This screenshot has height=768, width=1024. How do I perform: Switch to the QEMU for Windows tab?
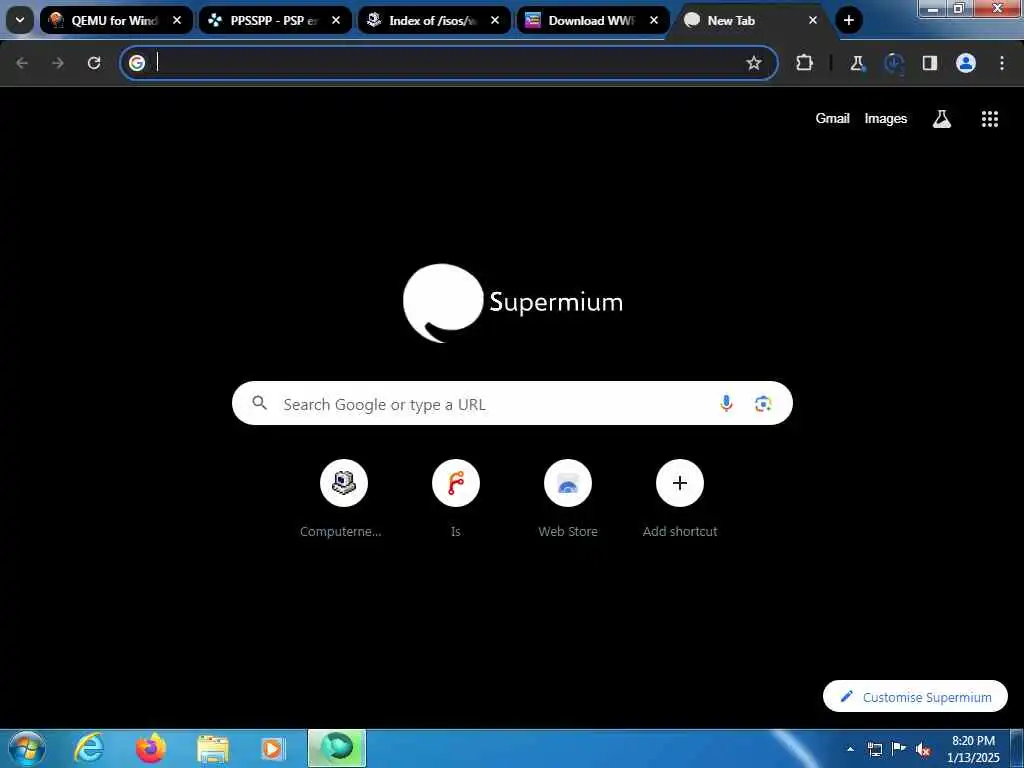tap(116, 20)
